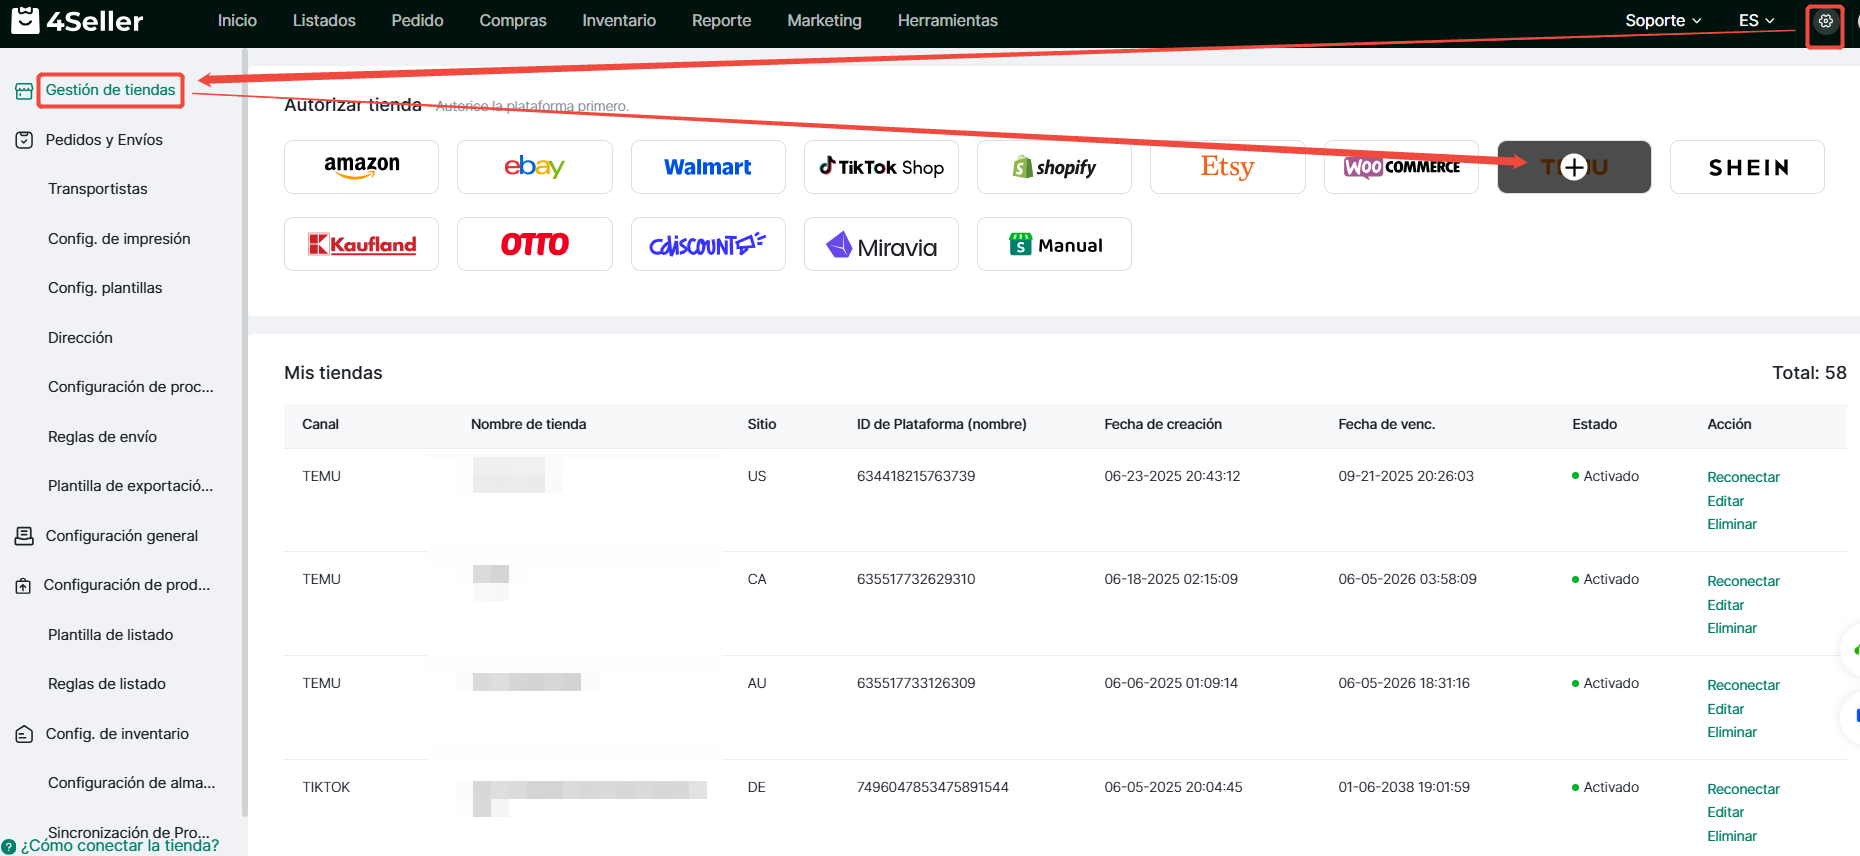
Task: Open the Reporte menu
Action: pos(721,20)
